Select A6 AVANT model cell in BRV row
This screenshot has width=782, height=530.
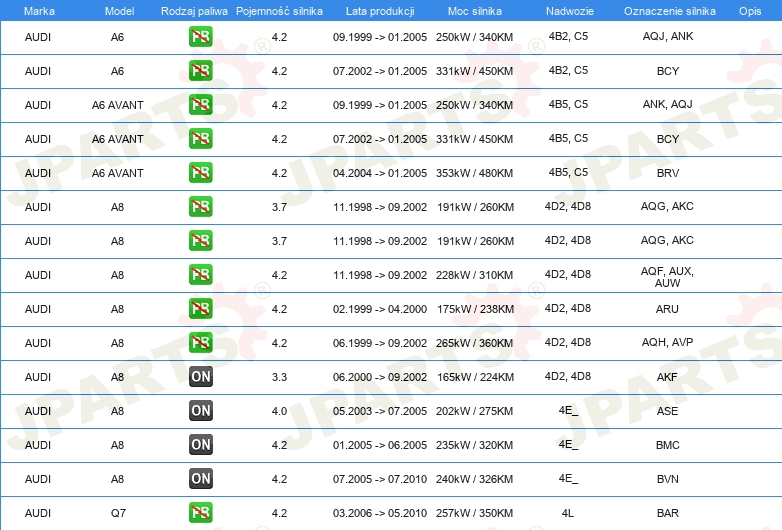(x=118, y=173)
